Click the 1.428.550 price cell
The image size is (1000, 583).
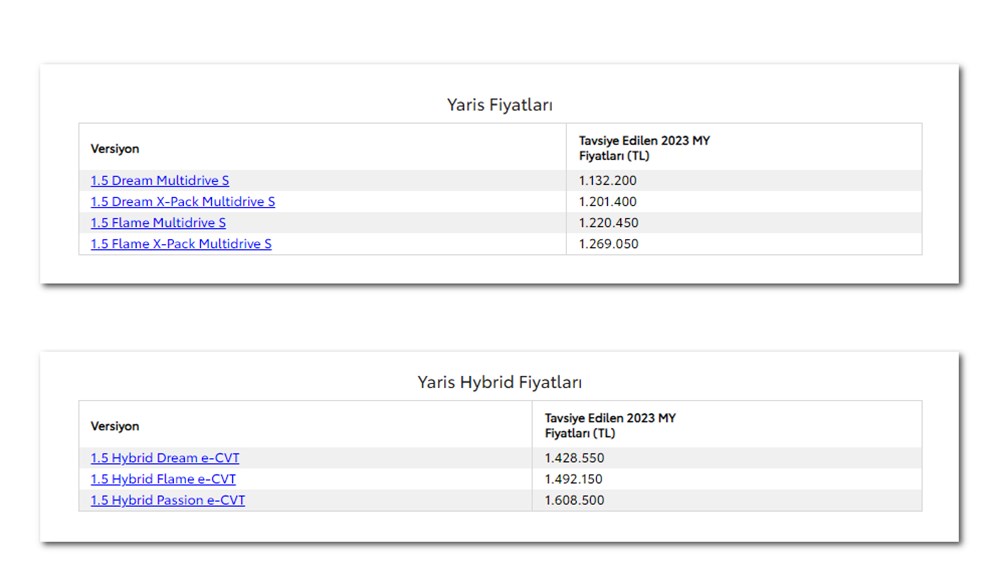pos(577,457)
